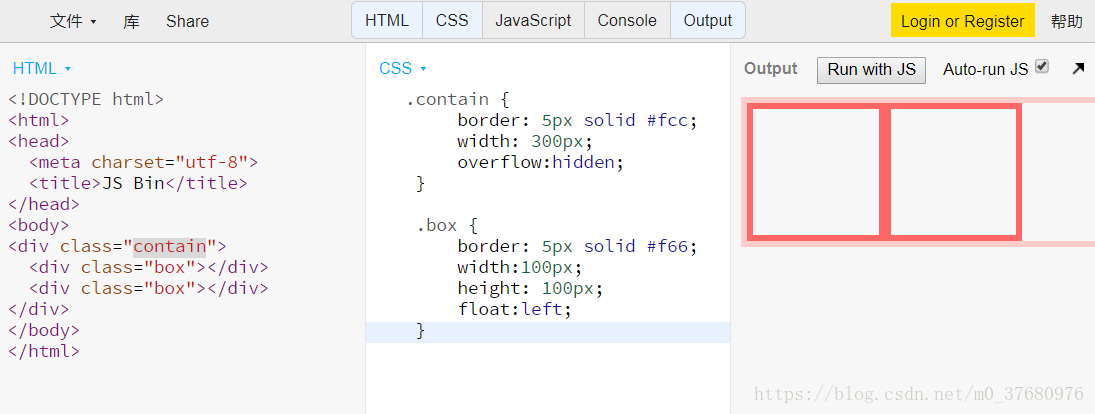Toggle the JavaScript panel tab

click(x=533, y=20)
